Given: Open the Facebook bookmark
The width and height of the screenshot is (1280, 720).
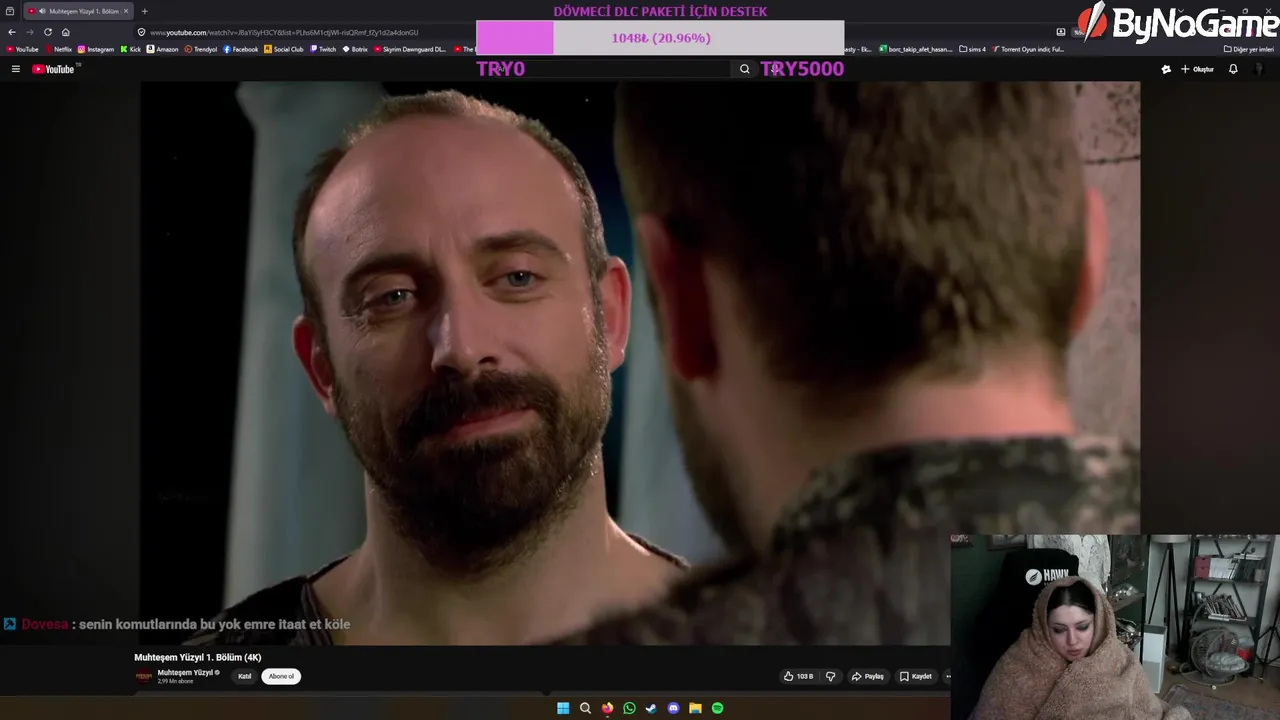Looking at the screenshot, I should pyautogui.click(x=241, y=49).
